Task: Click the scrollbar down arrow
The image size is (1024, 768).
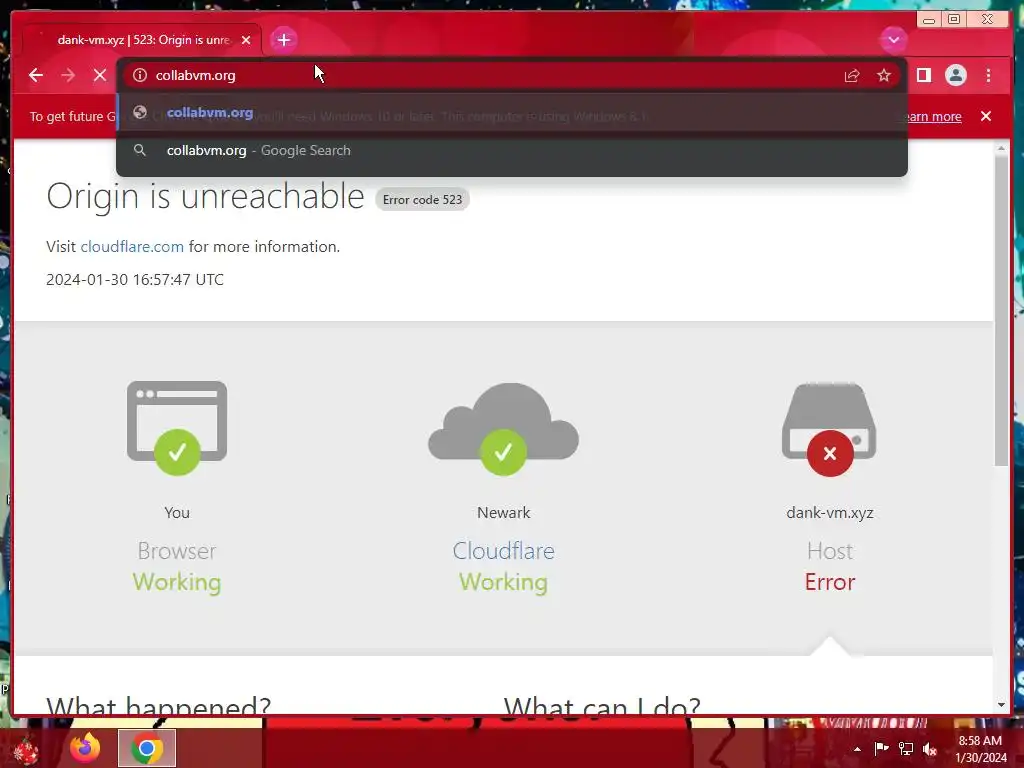Action: (1001, 705)
